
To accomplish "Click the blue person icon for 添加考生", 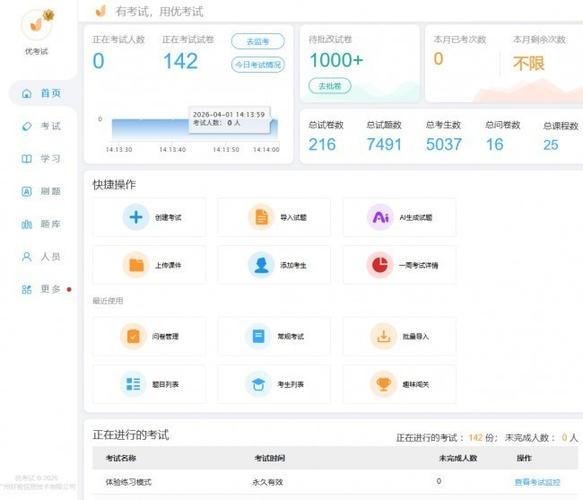I will (261, 265).
